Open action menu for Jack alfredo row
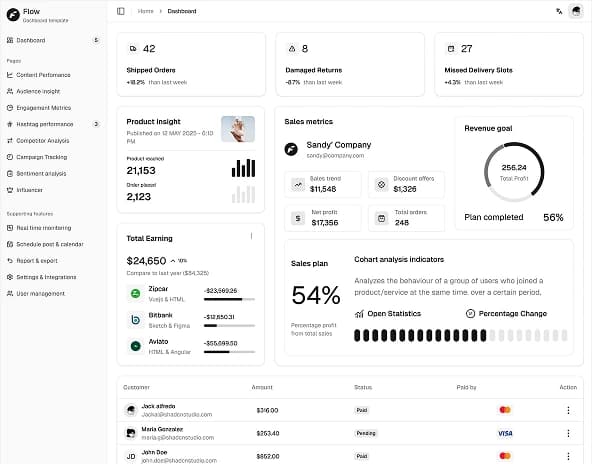592x464 pixels. (568, 410)
